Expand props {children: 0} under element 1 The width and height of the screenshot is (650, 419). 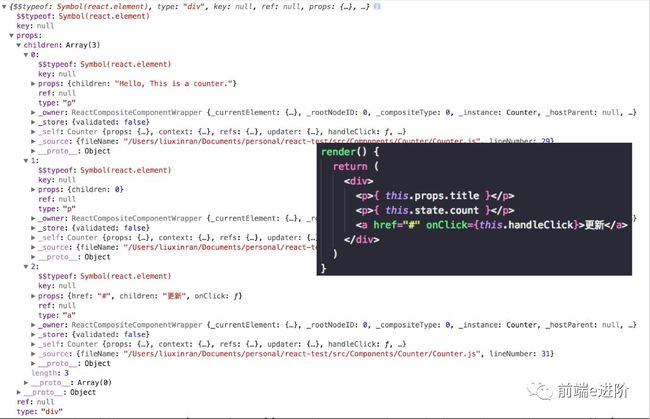click(33, 189)
